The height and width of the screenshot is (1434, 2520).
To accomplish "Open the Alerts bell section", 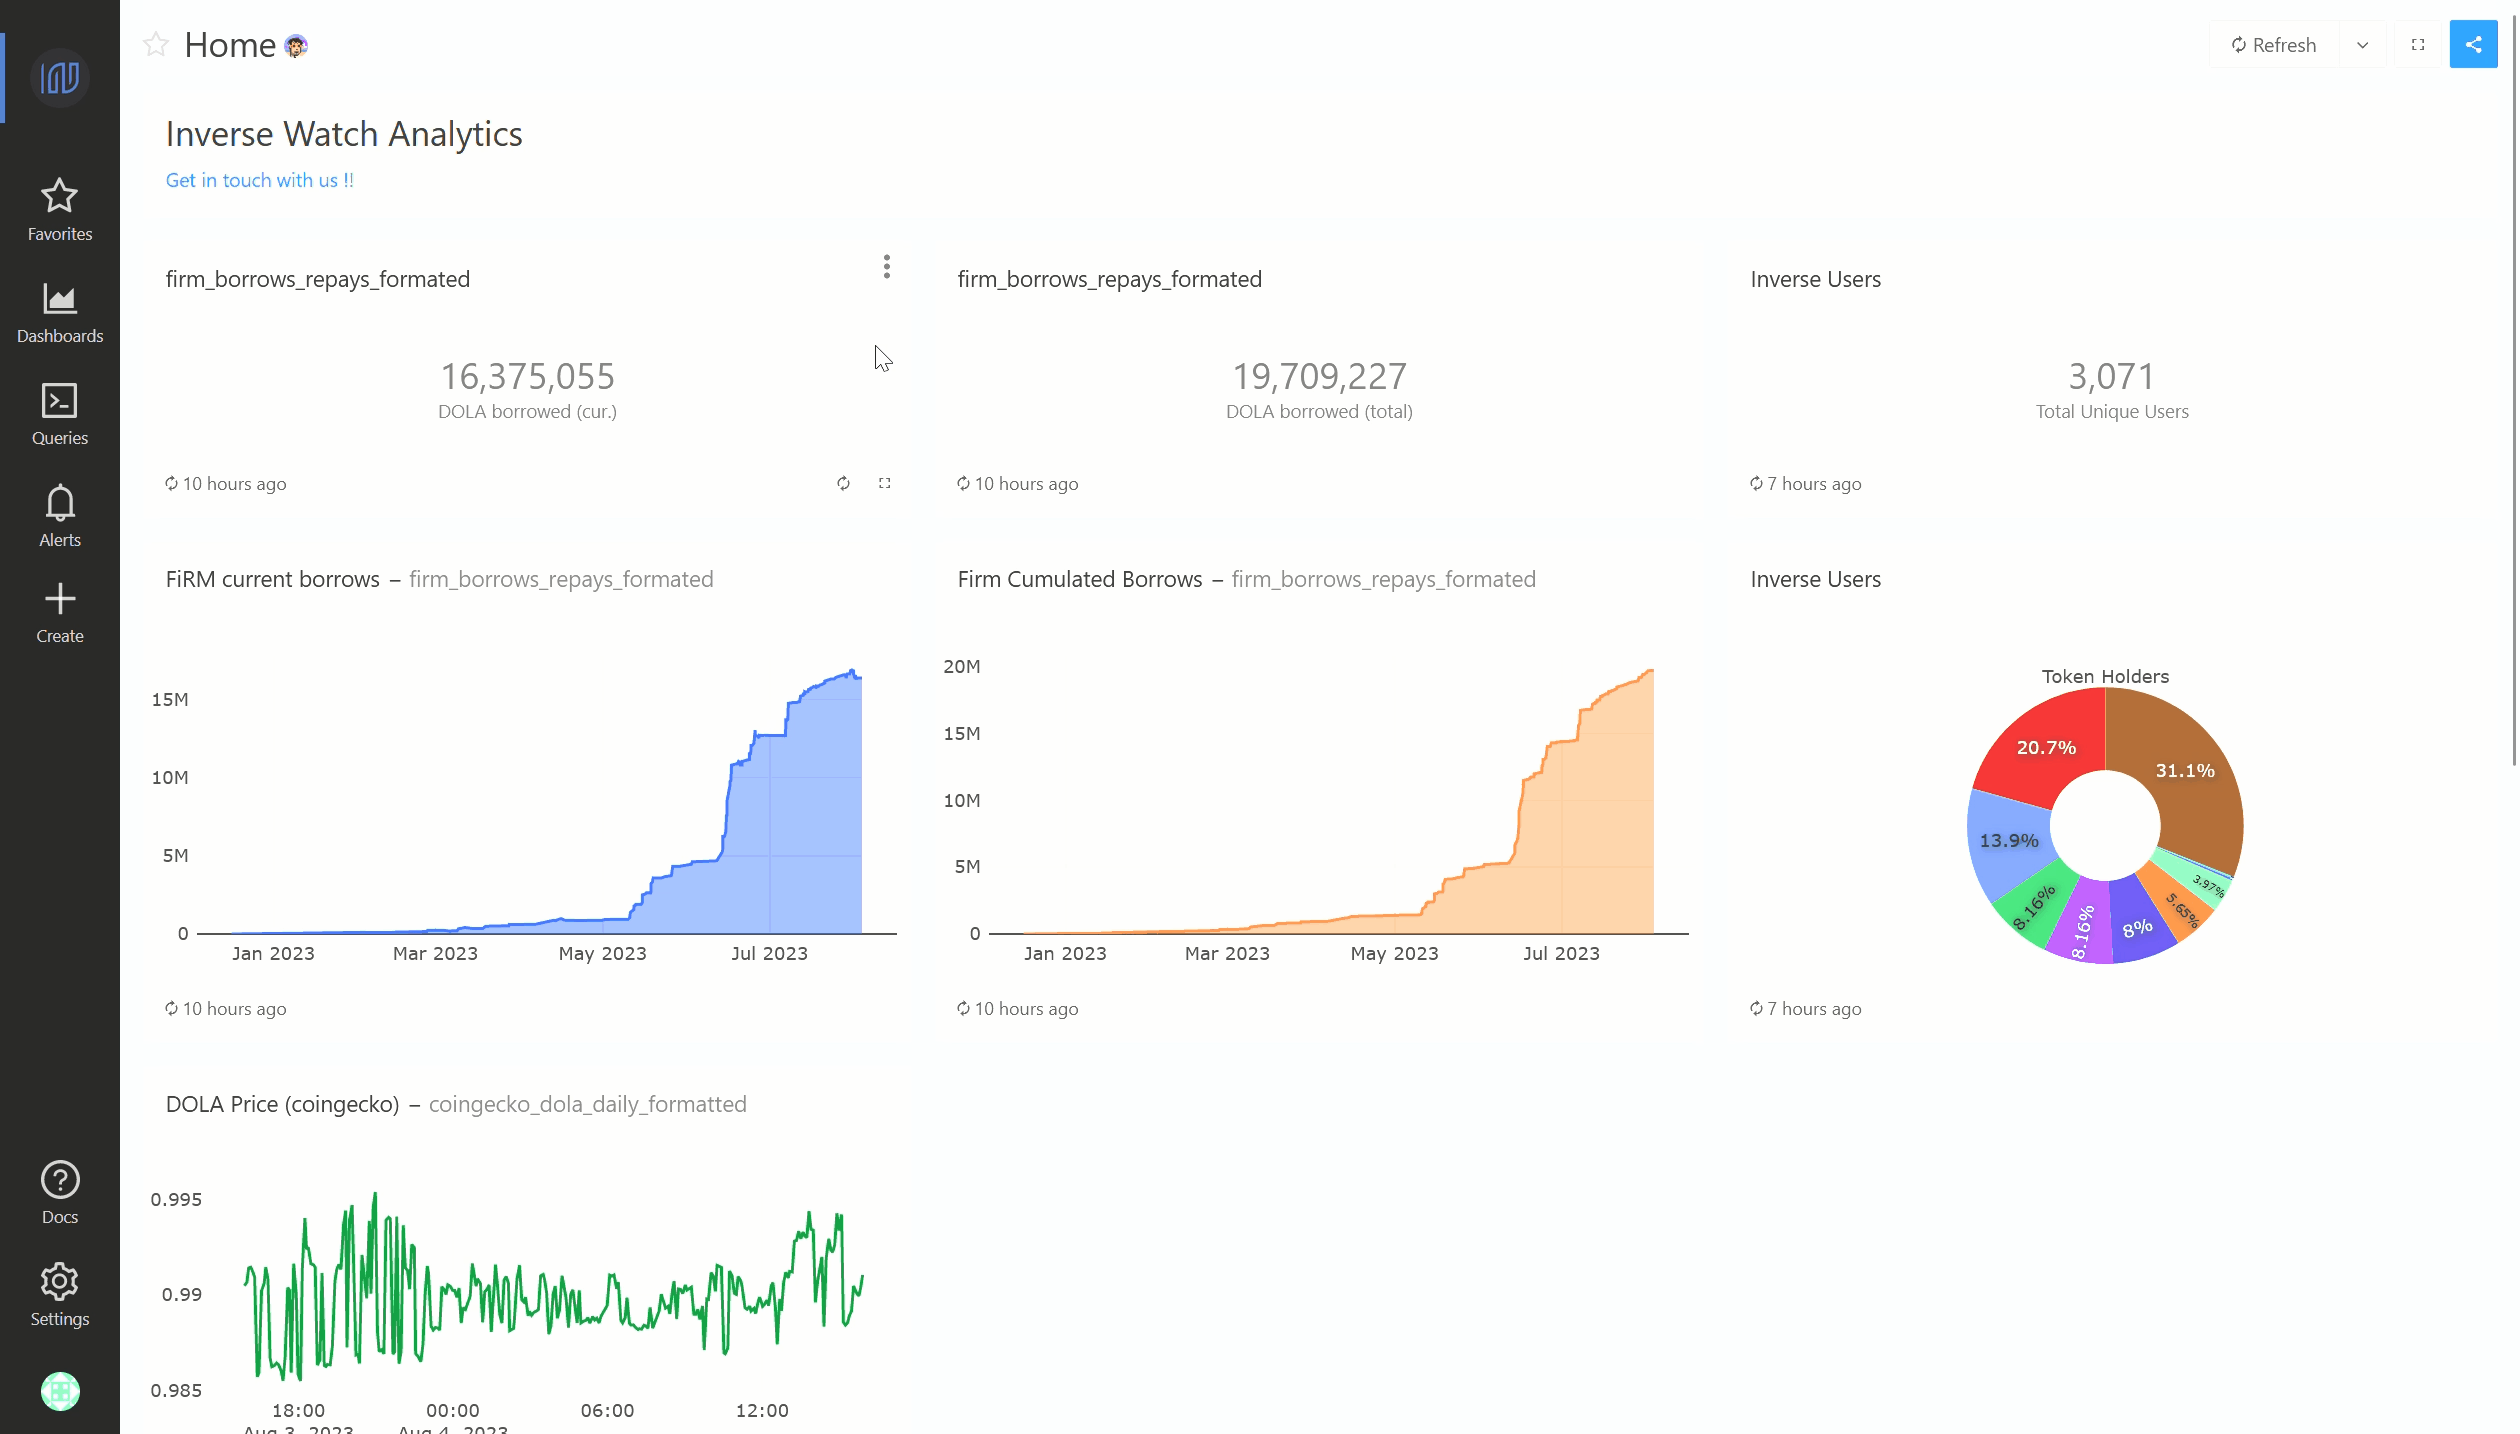I will [60, 516].
